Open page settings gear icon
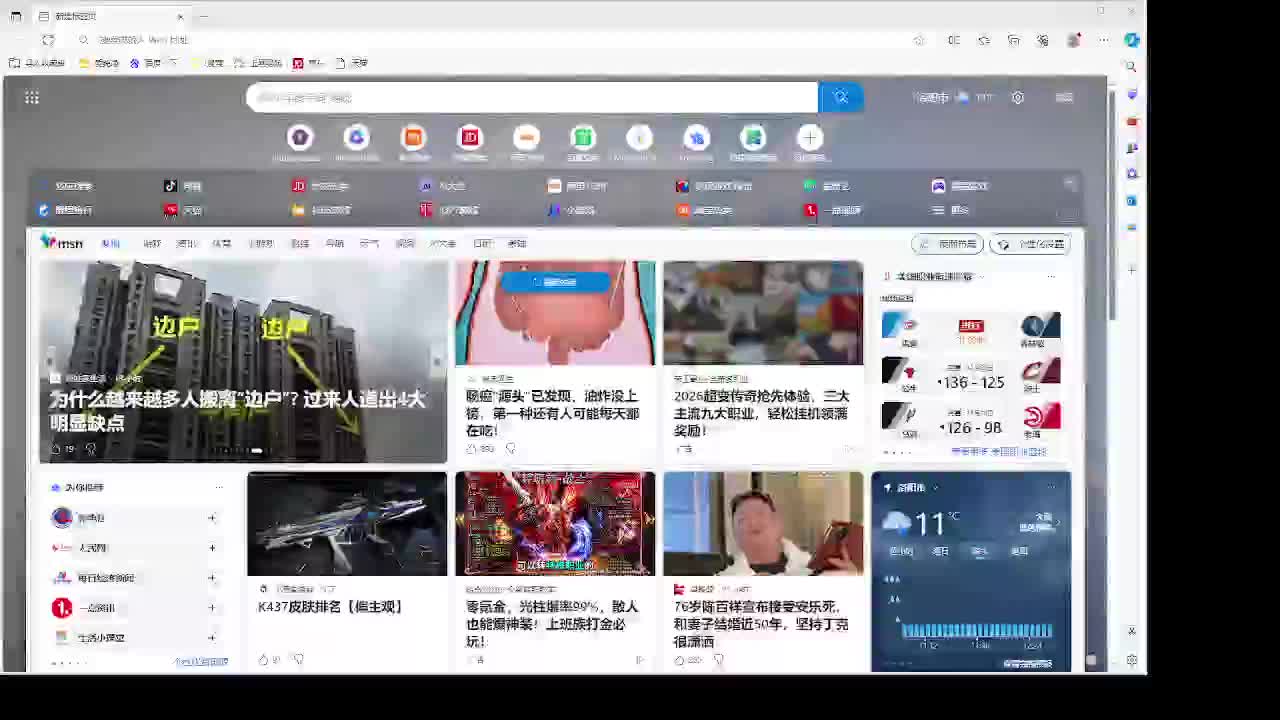This screenshot has height=720, width=1280. [x=1017, y=97]
